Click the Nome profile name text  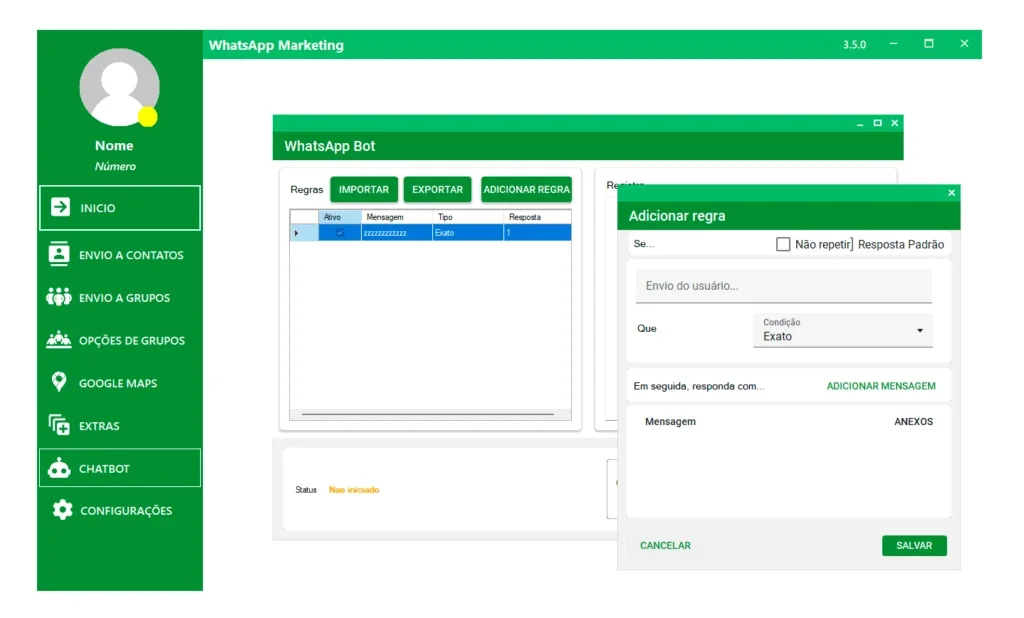114,146
